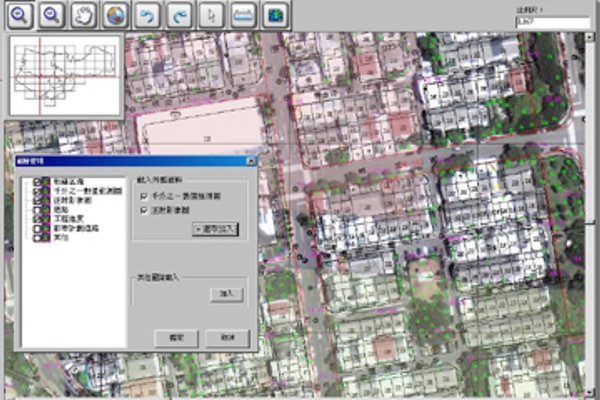The width and height of the screenshot is (600, 400).
Task: Click green layer icon beside 都市計劃道路 row
Action: (x=46, y=229)
